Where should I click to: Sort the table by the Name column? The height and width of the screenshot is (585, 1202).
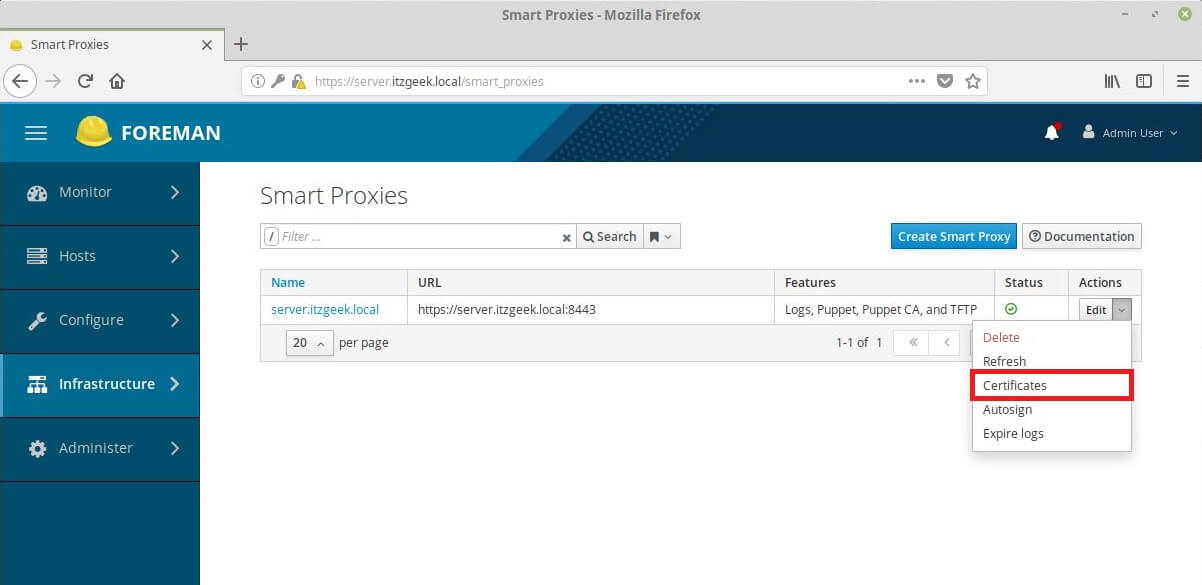(288, 282)
